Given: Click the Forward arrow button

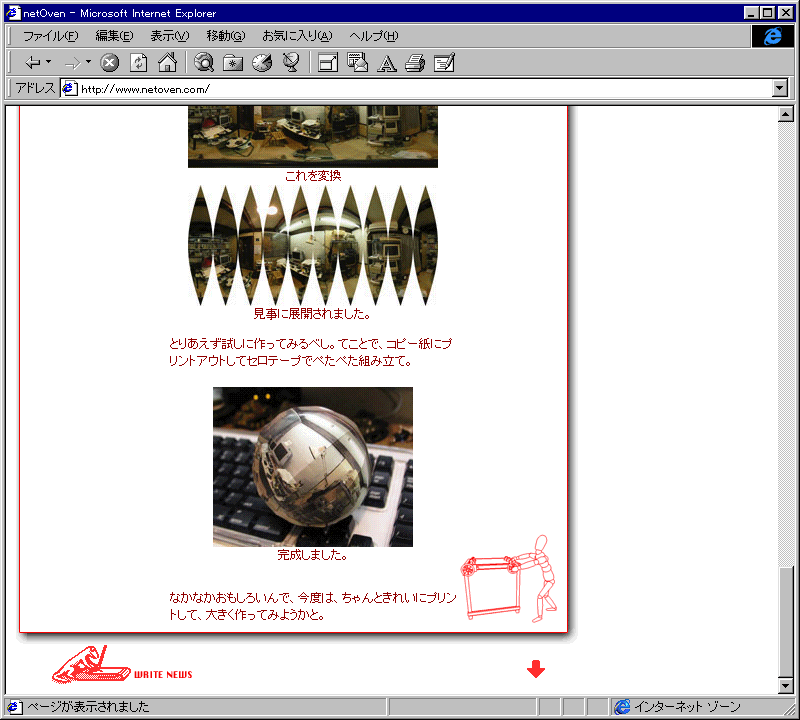Looking at the screenshot, I should click(73, 63).
